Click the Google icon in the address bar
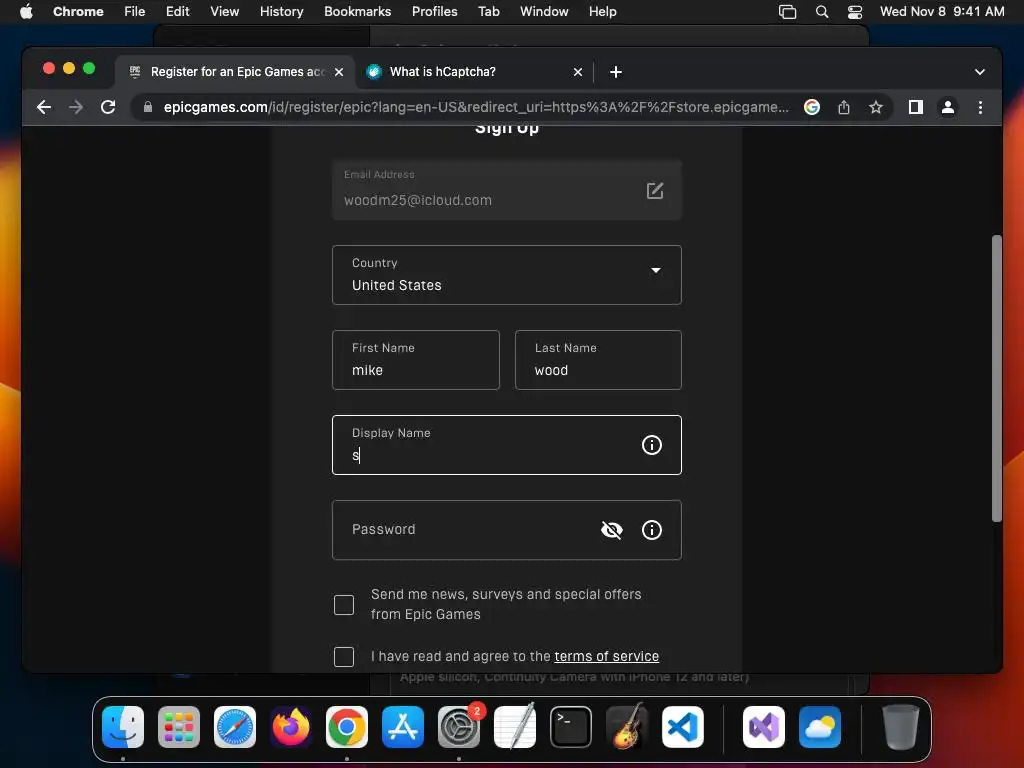Image resolution: width=1024 pixels, height=768 pixels. (x=812, y=107)
